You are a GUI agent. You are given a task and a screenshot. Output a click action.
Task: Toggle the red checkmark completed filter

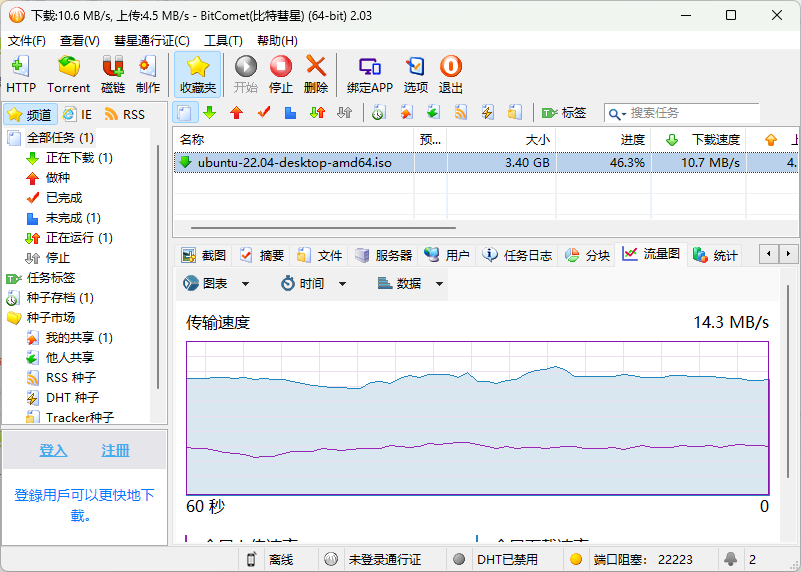pos(264,113)
